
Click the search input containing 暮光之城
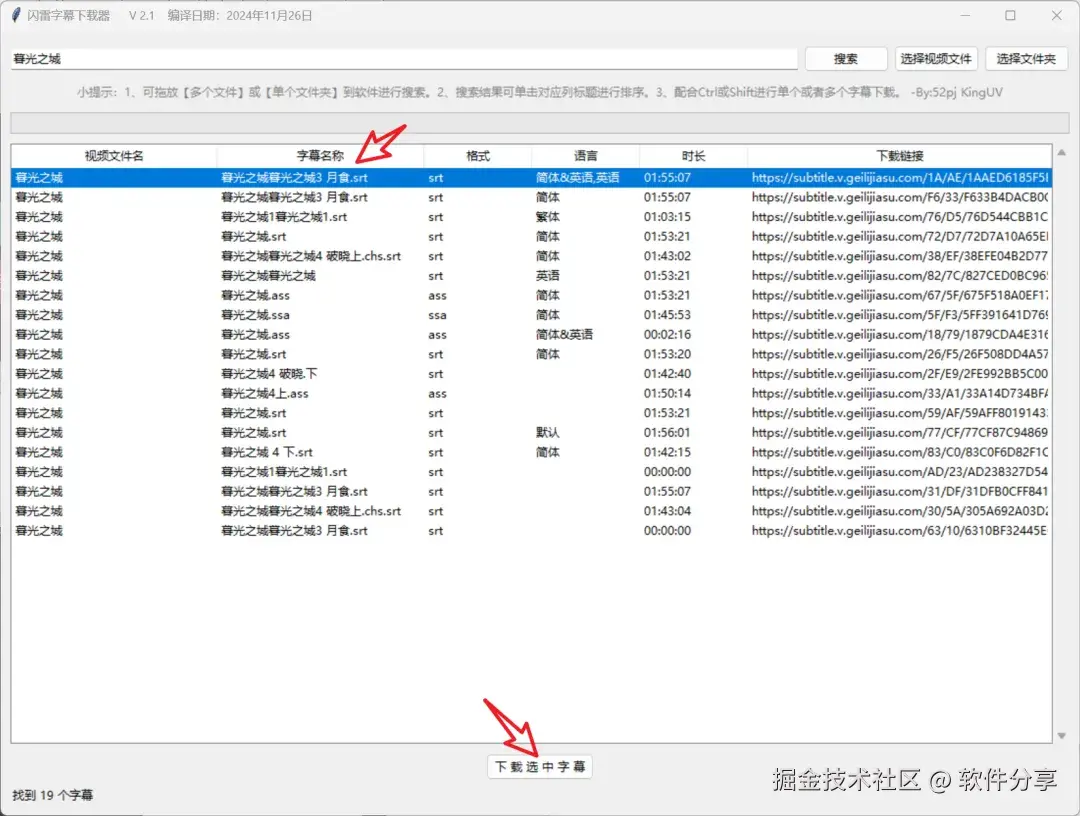pyautogui.click(x=400, y=58)
